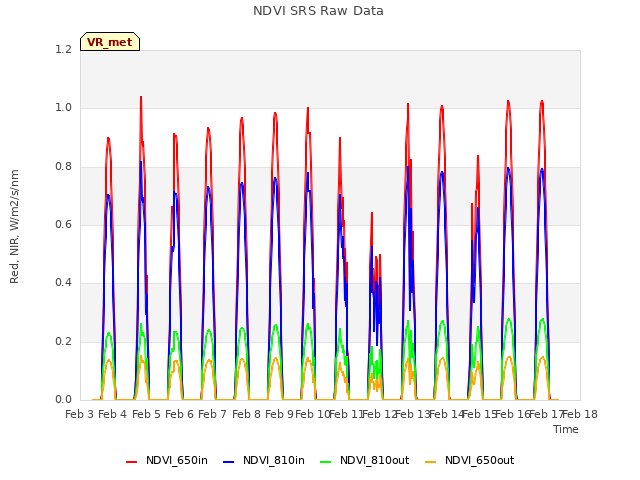Click the Feb 3 x-axis label

tap(80, 414)
